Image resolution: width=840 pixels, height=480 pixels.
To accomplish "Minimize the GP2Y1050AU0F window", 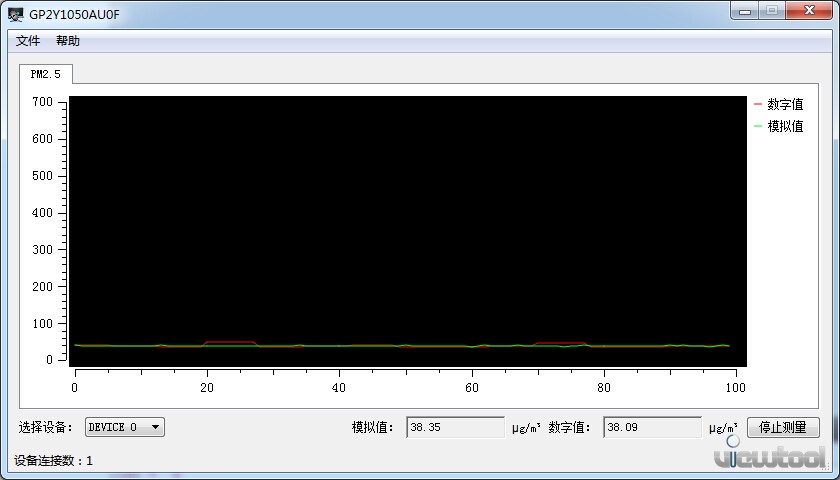I will [x=745, y=10].
